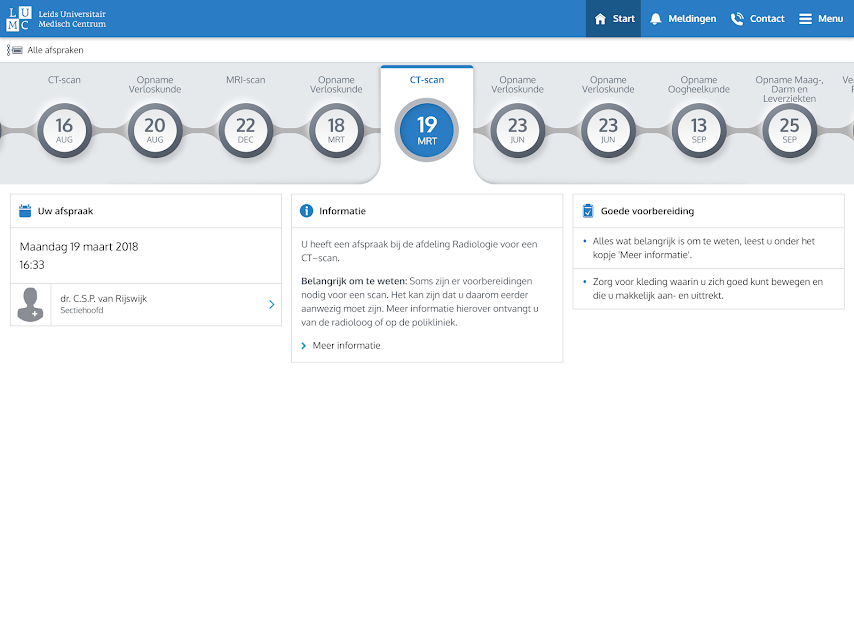Click chevron next to dr. van Rijswijk
The height and width of the screenshot is (640, 854).
pyautogui.click(x=271, y=304)
